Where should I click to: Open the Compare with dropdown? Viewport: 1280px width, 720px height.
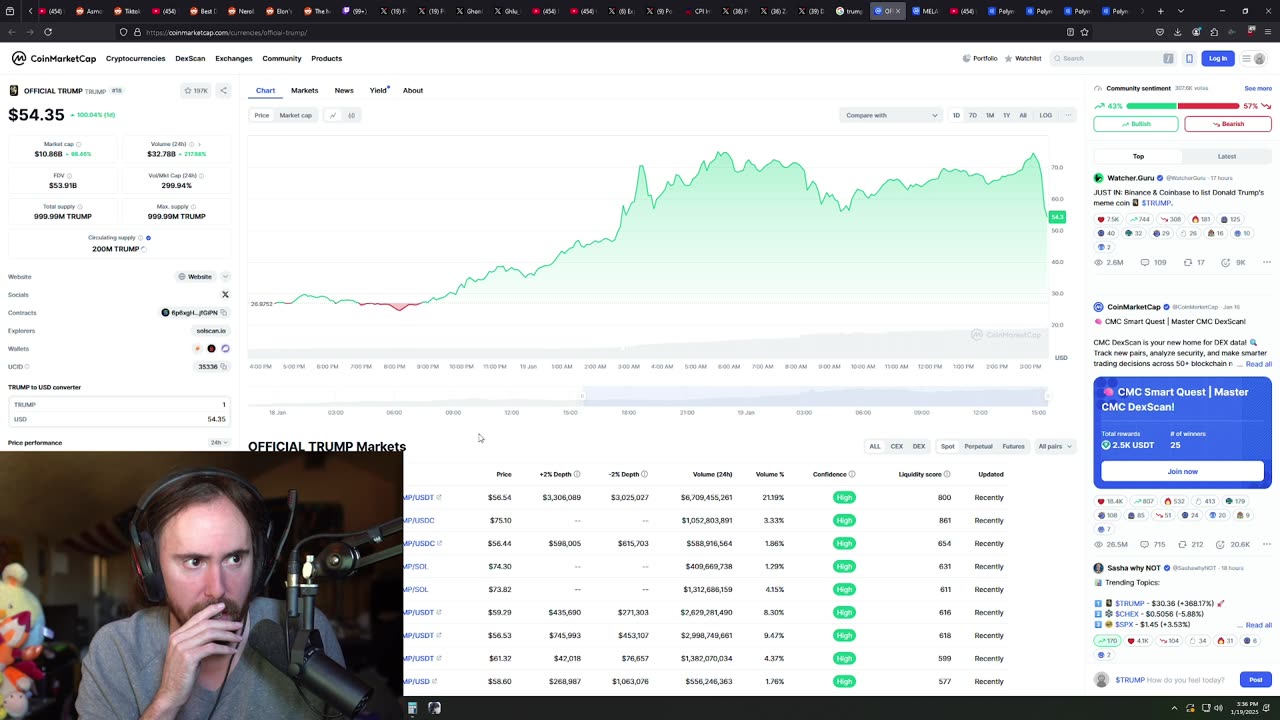[x=891, y=115]
